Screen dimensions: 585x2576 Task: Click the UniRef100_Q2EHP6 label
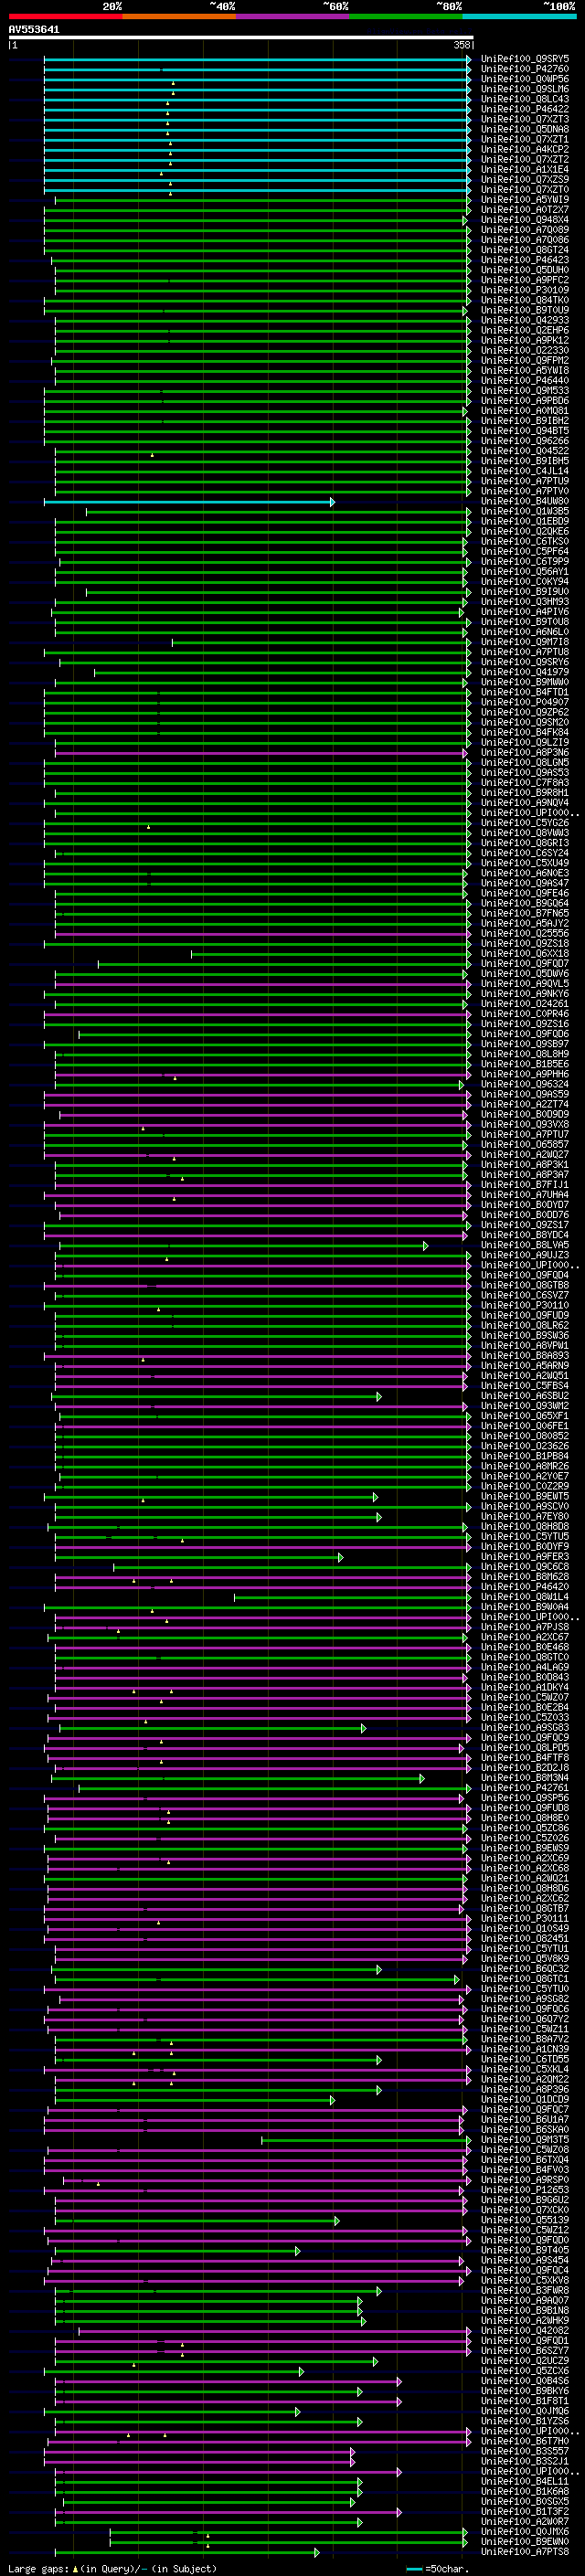[525, 330]
